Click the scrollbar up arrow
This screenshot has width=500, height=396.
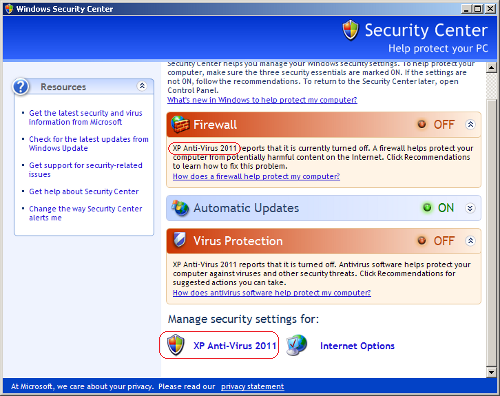(x=491, y=68)
